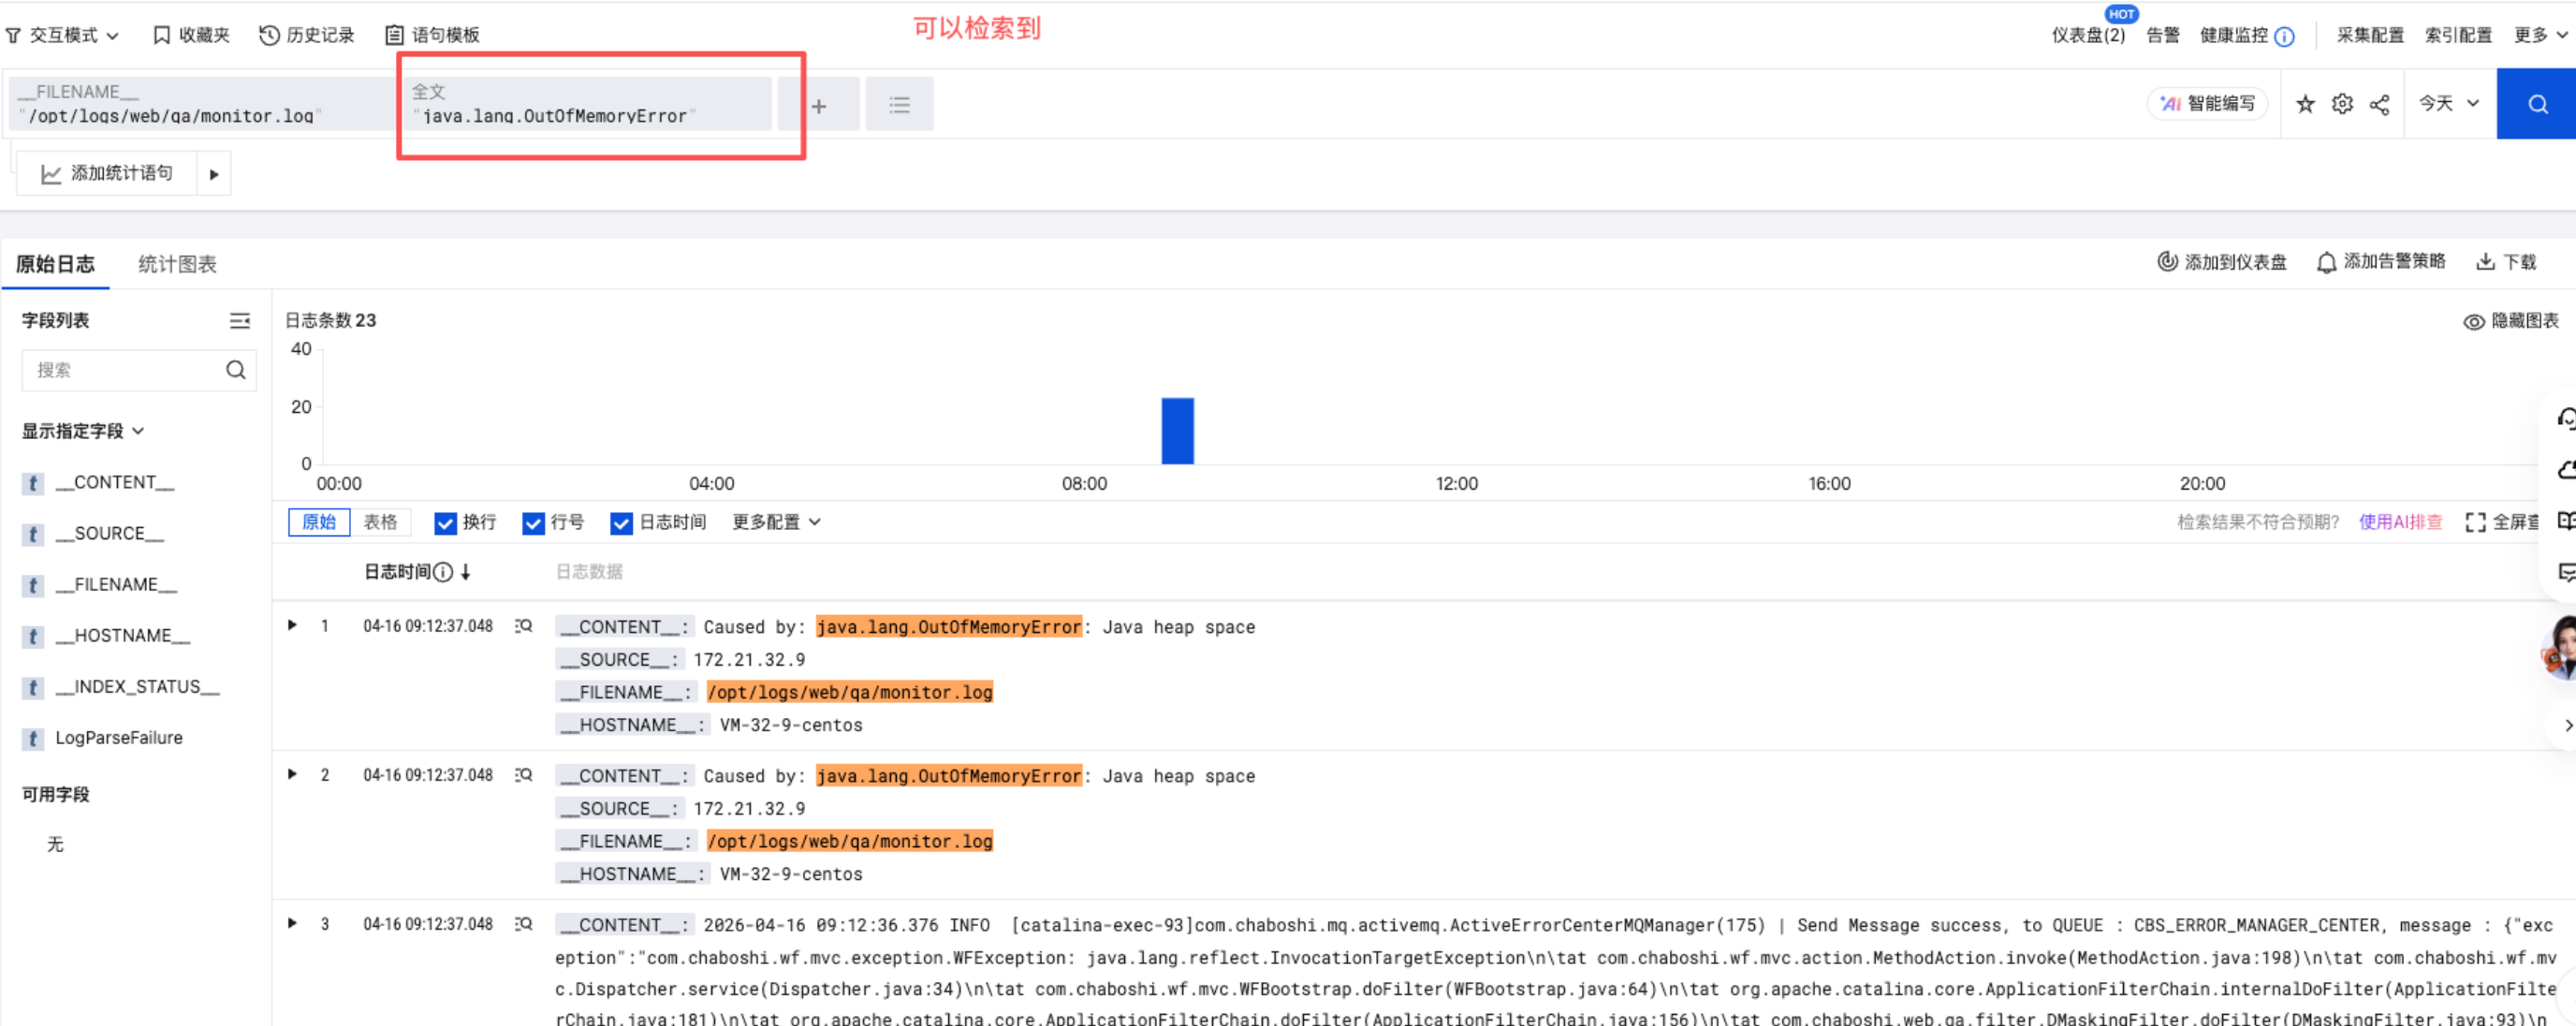Disable the 日志时间 checkbox
This screenshot has width=2576, height=1026.
click(x=621, y=523)
